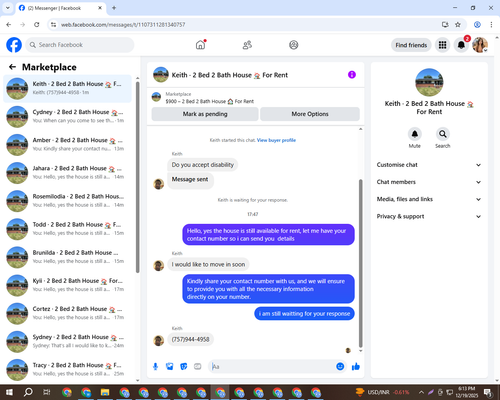Open Cydney's conversation in the chat list

[x=67, y=117]
